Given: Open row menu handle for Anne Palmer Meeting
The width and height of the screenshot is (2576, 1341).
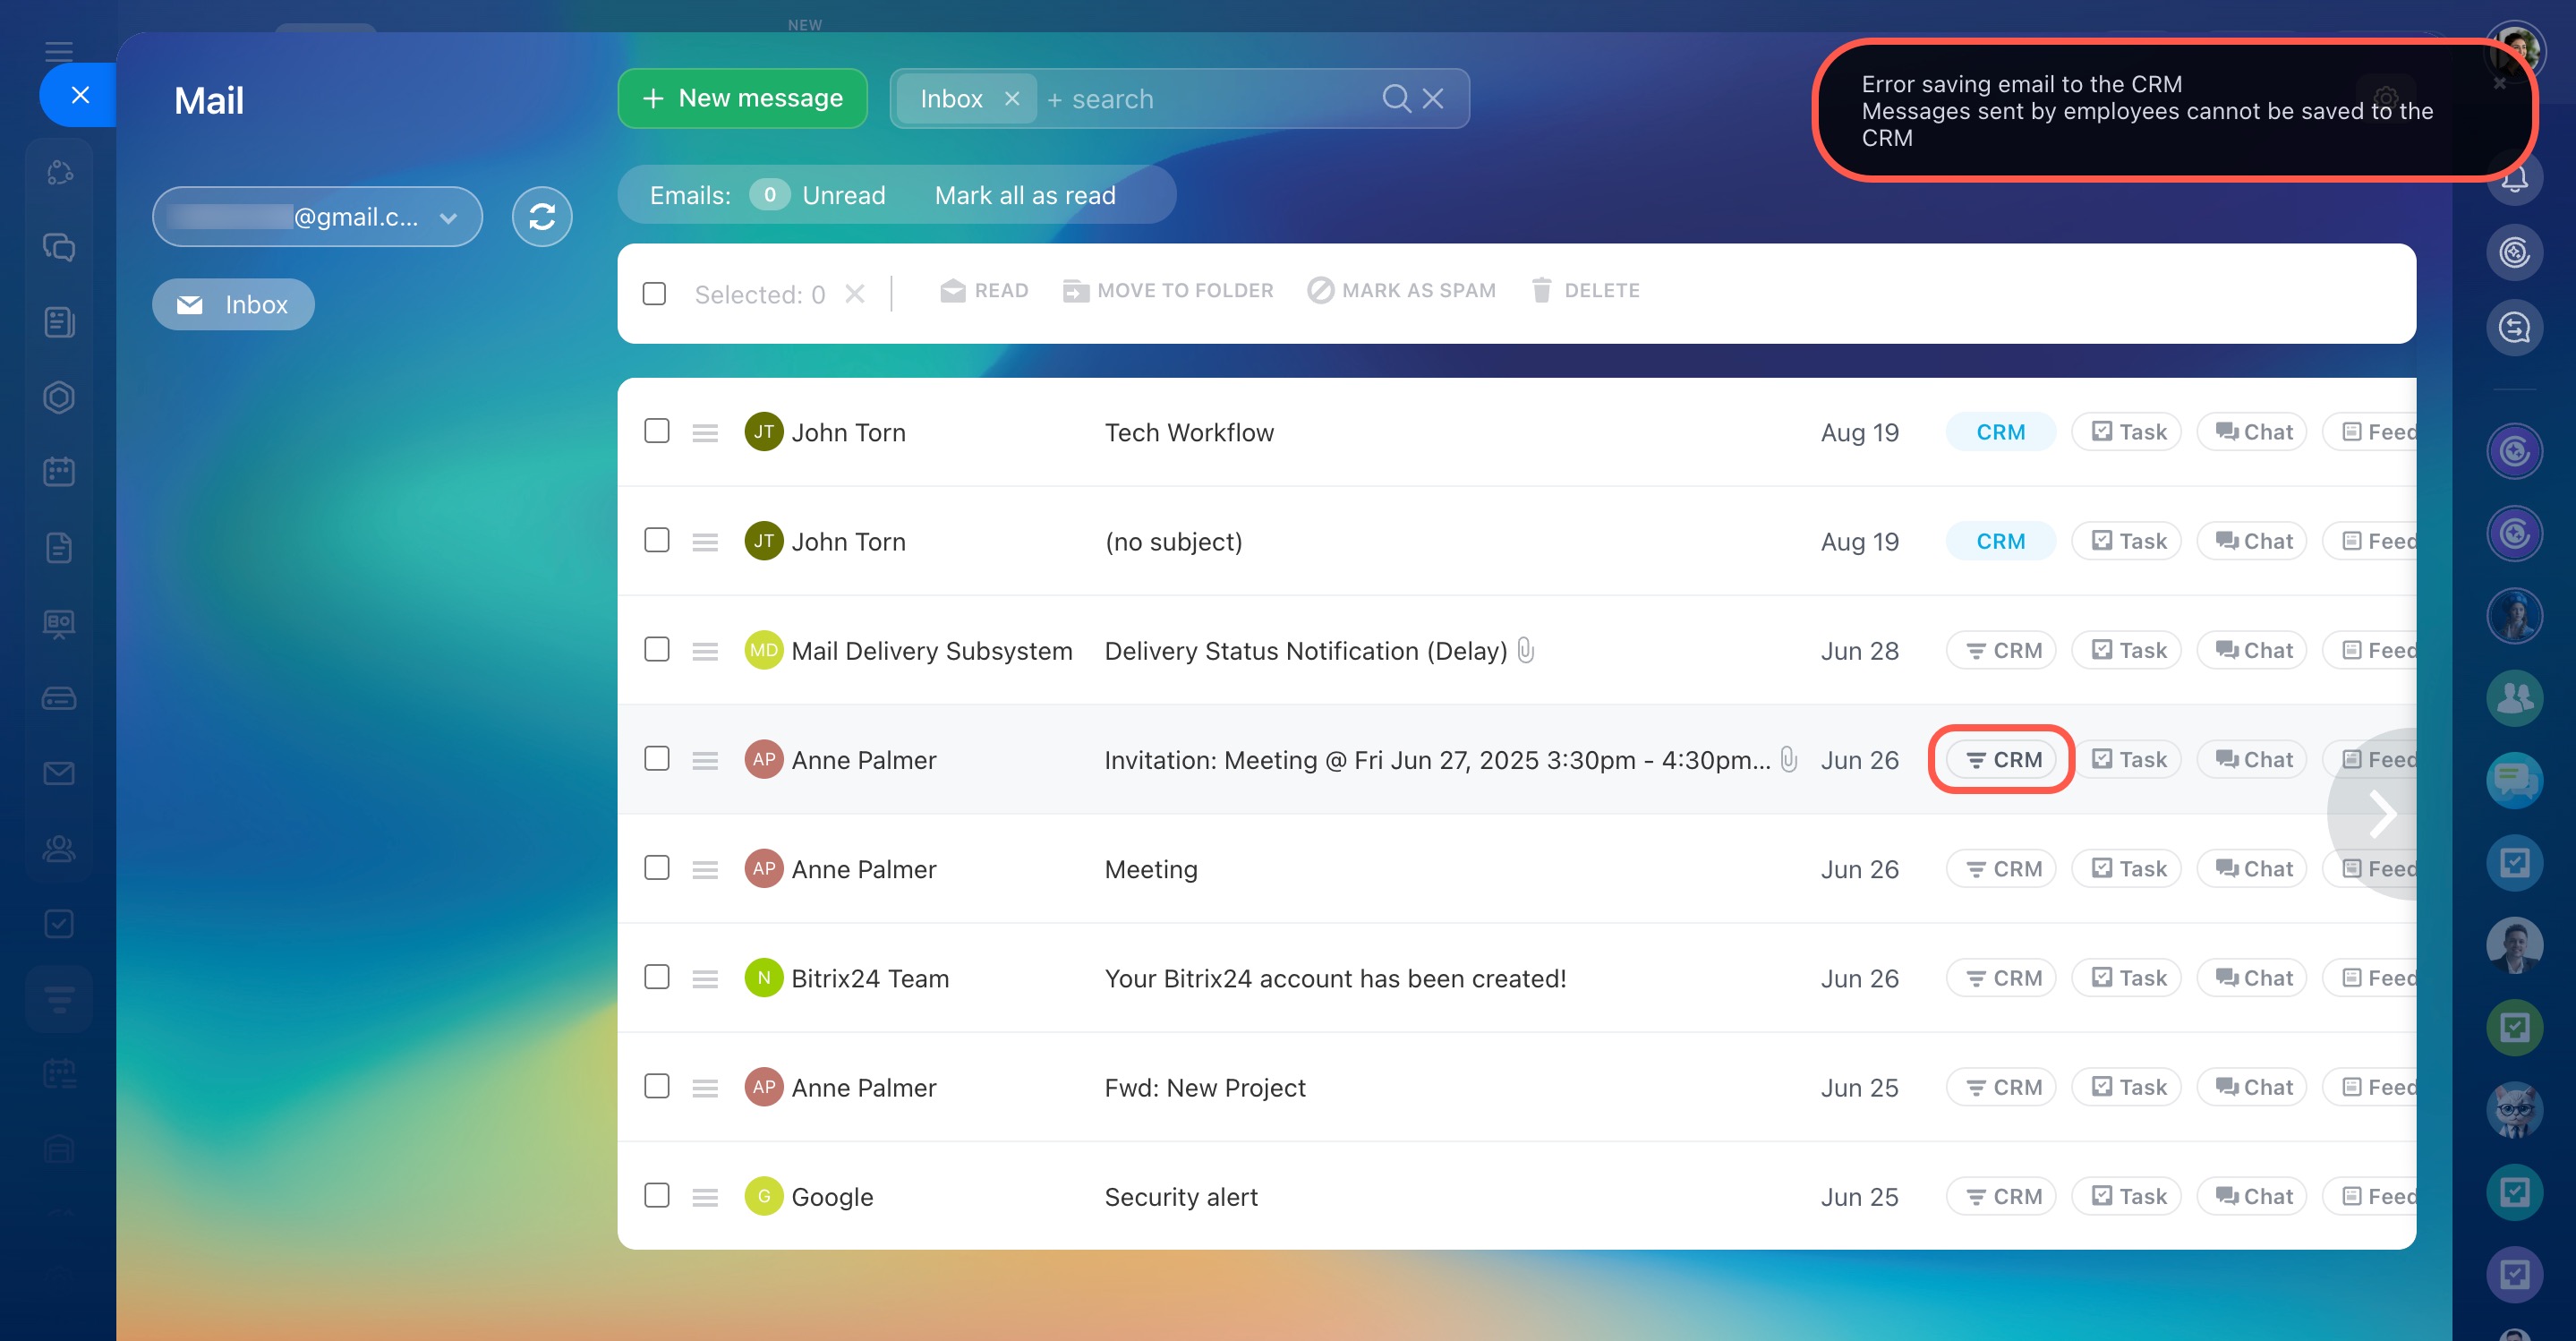Looking at the screenshot, I should [x=705, y=869].
